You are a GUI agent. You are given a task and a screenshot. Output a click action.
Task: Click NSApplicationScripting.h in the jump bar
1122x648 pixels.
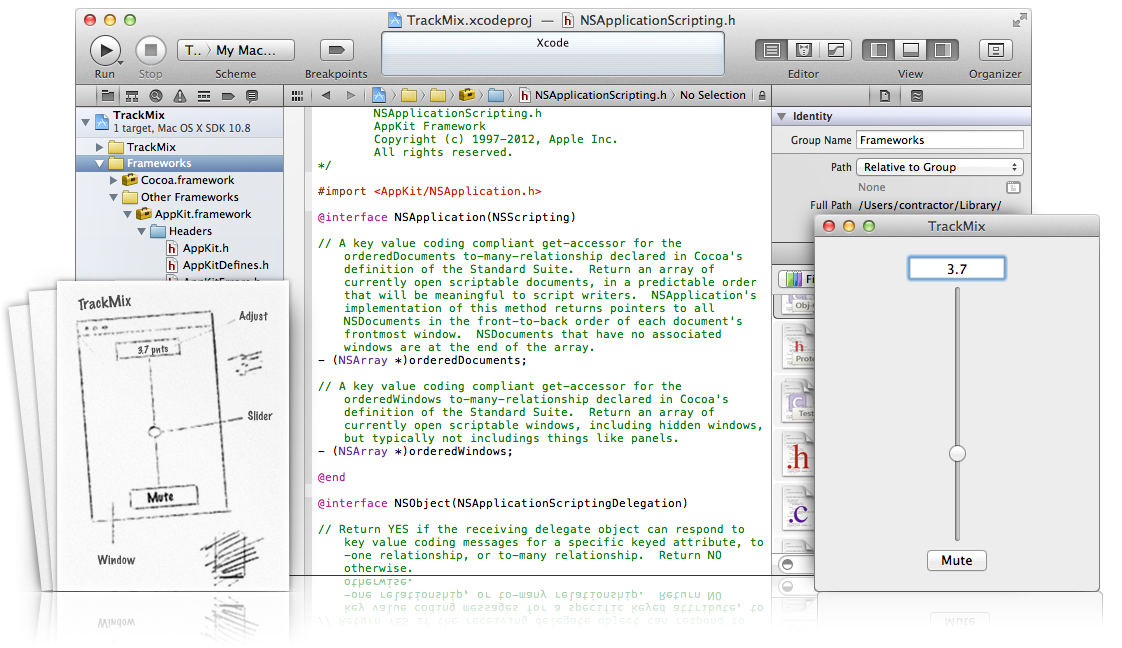click(x=593, y=95)
